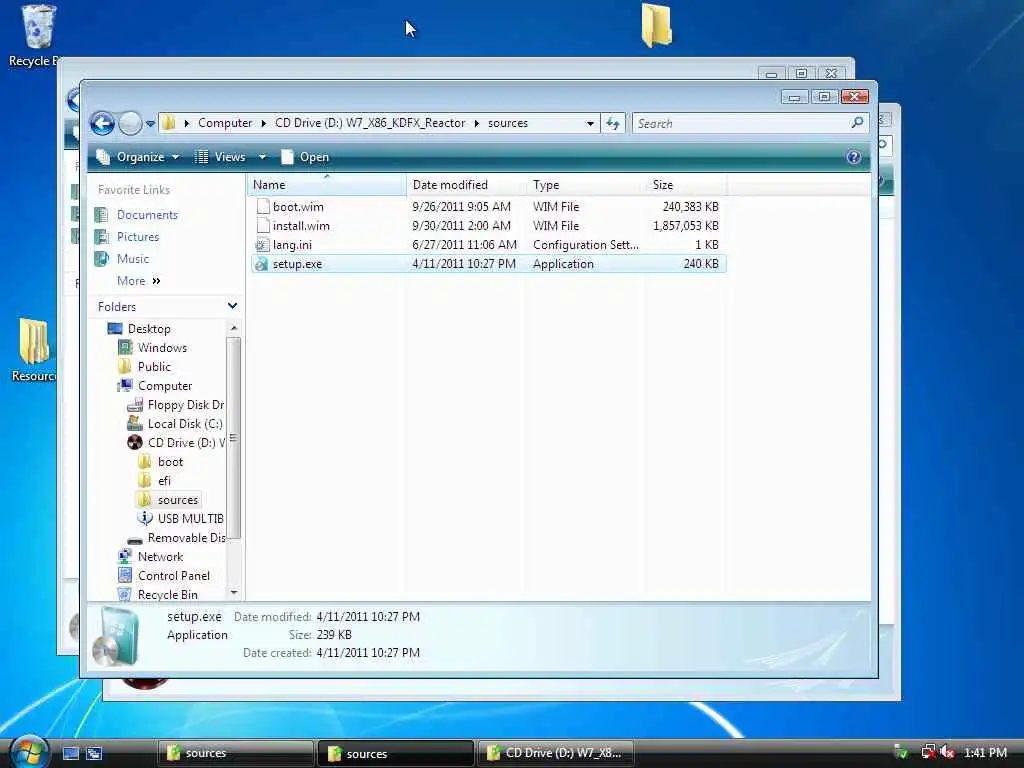Click 1,857,053 KB size cell
This screenshot has width=1024, height=768.
(686, 225)
